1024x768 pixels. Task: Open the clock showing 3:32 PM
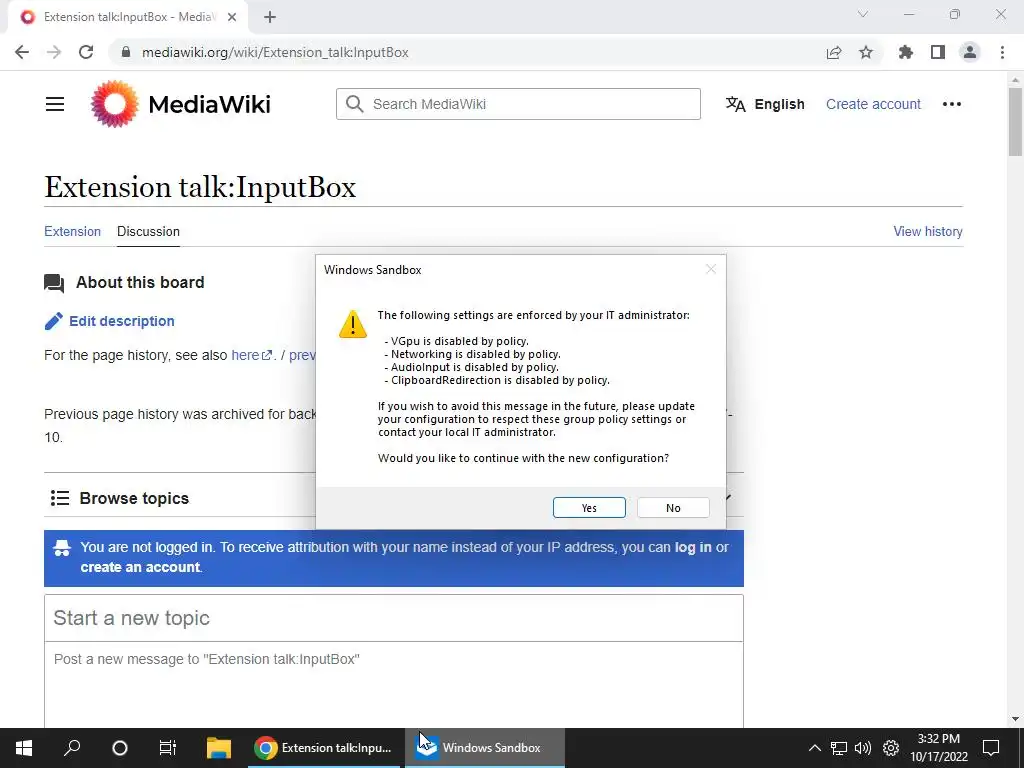click(x=938, y=748)
